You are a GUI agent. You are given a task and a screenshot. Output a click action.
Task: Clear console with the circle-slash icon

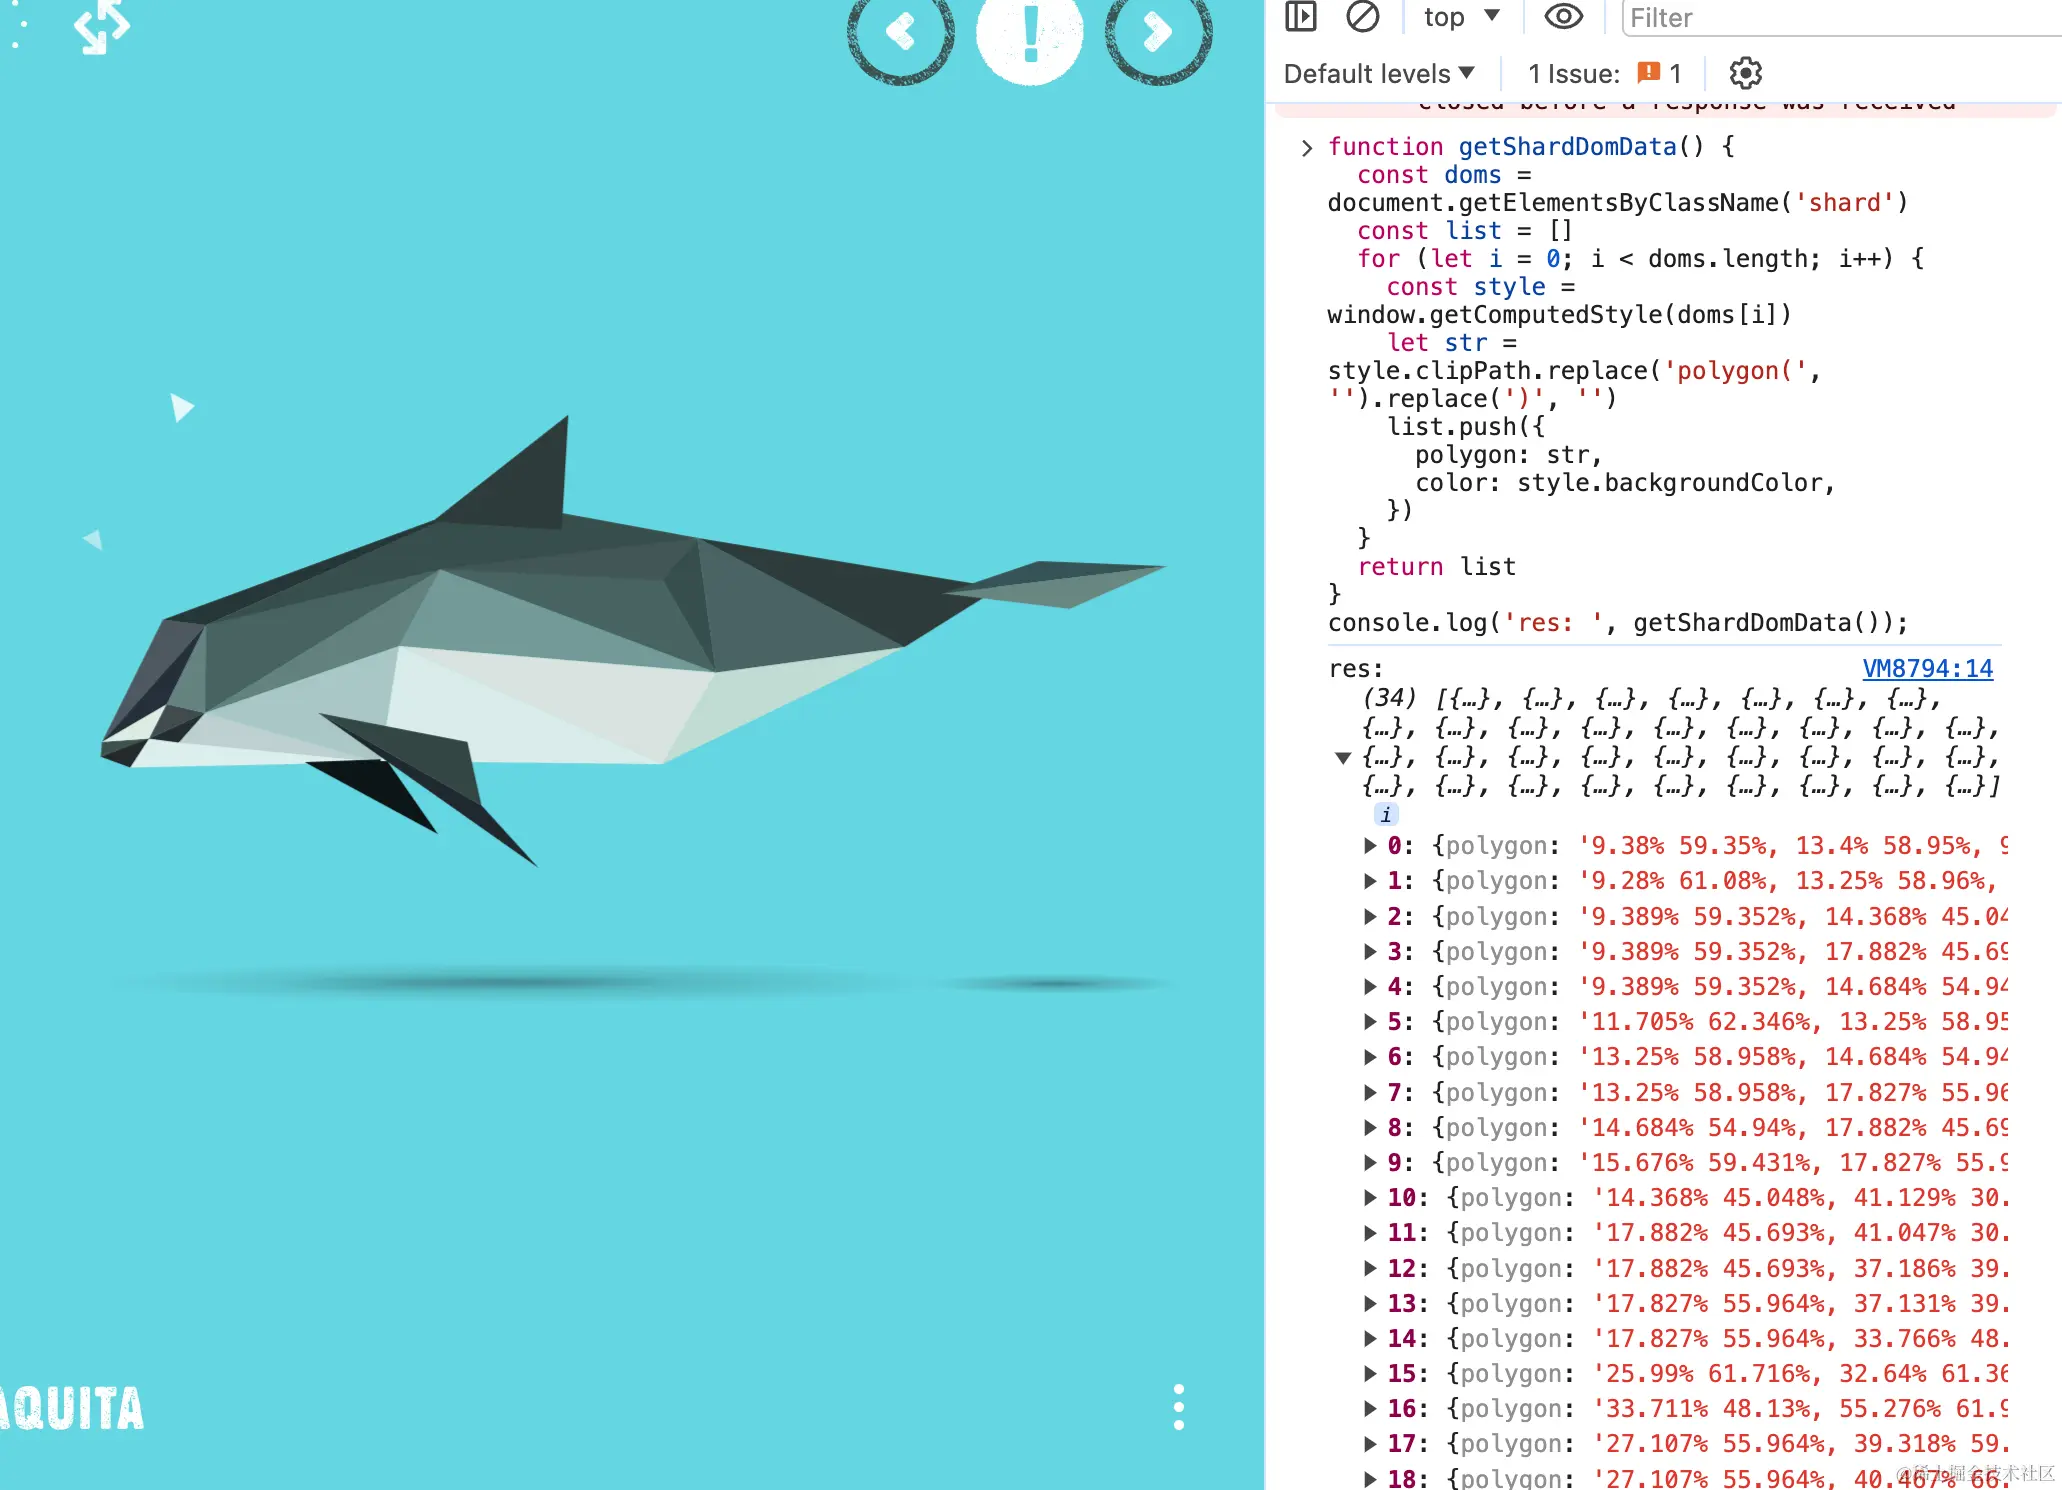click(1362, 17)
